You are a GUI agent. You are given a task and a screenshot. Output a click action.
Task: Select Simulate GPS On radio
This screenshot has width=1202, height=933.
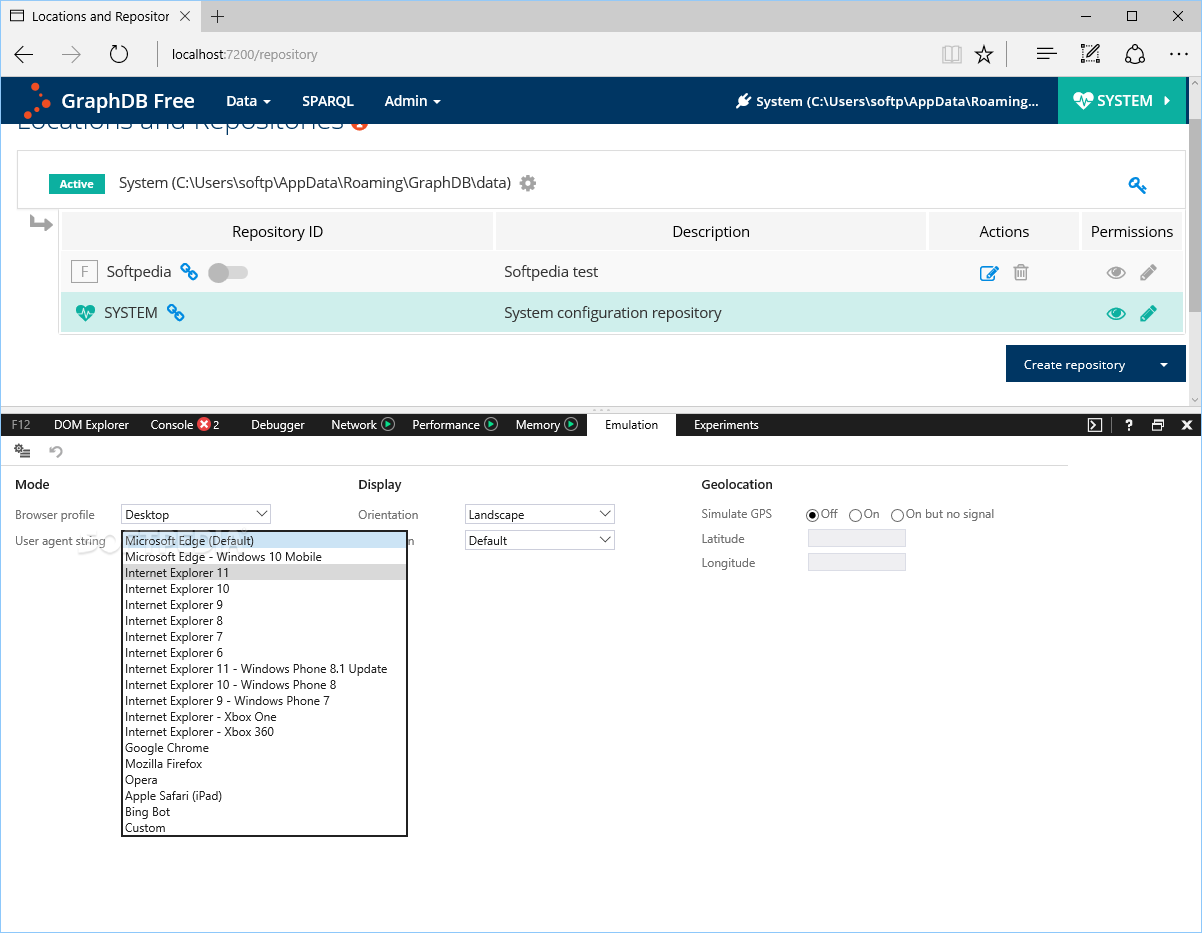(855, 515)
